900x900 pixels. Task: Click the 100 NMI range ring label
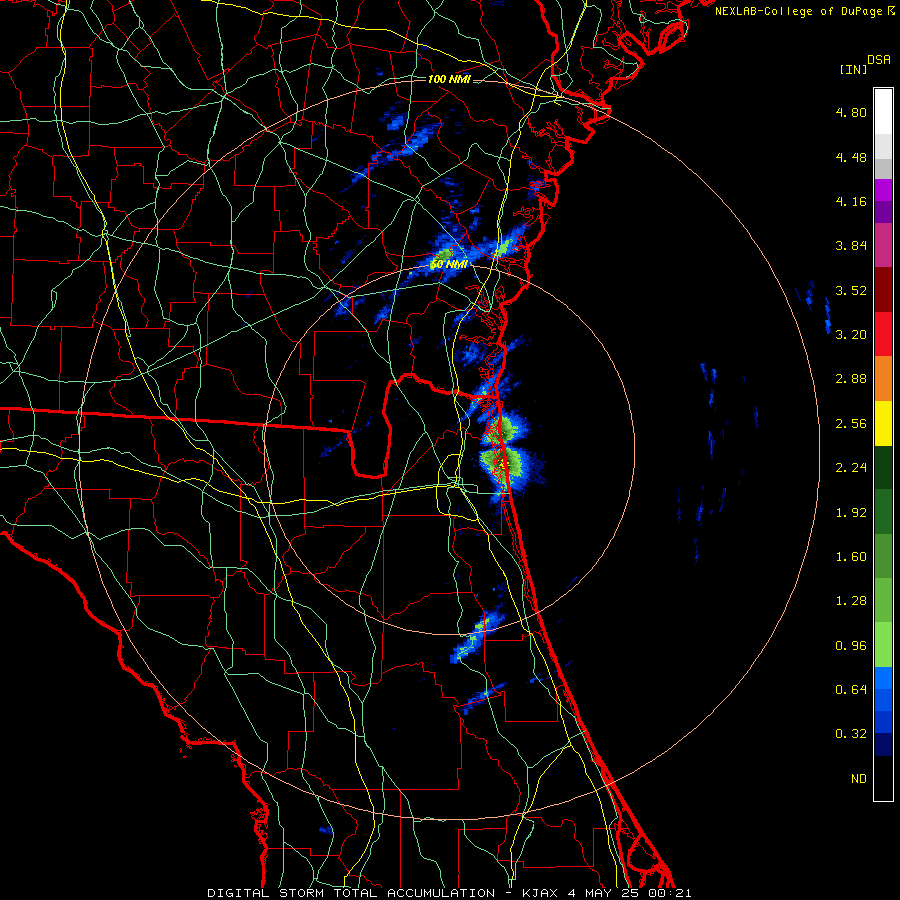(x=449, y=79)
